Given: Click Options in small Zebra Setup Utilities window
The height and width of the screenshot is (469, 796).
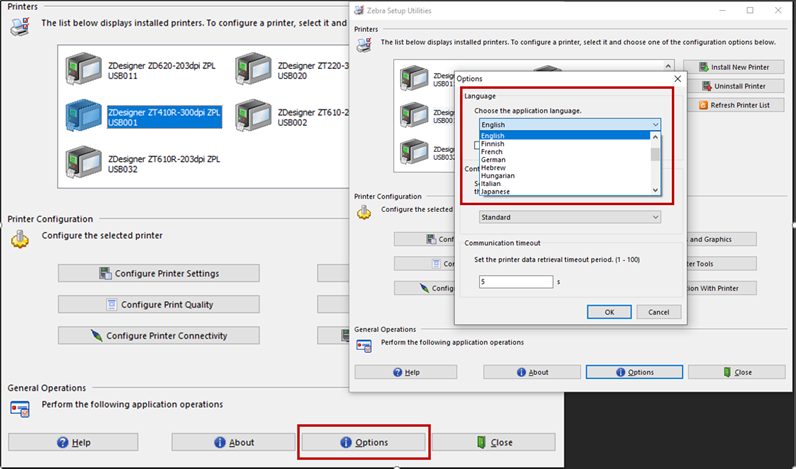Looking at the screenshot, I should [x=635, y=372].
